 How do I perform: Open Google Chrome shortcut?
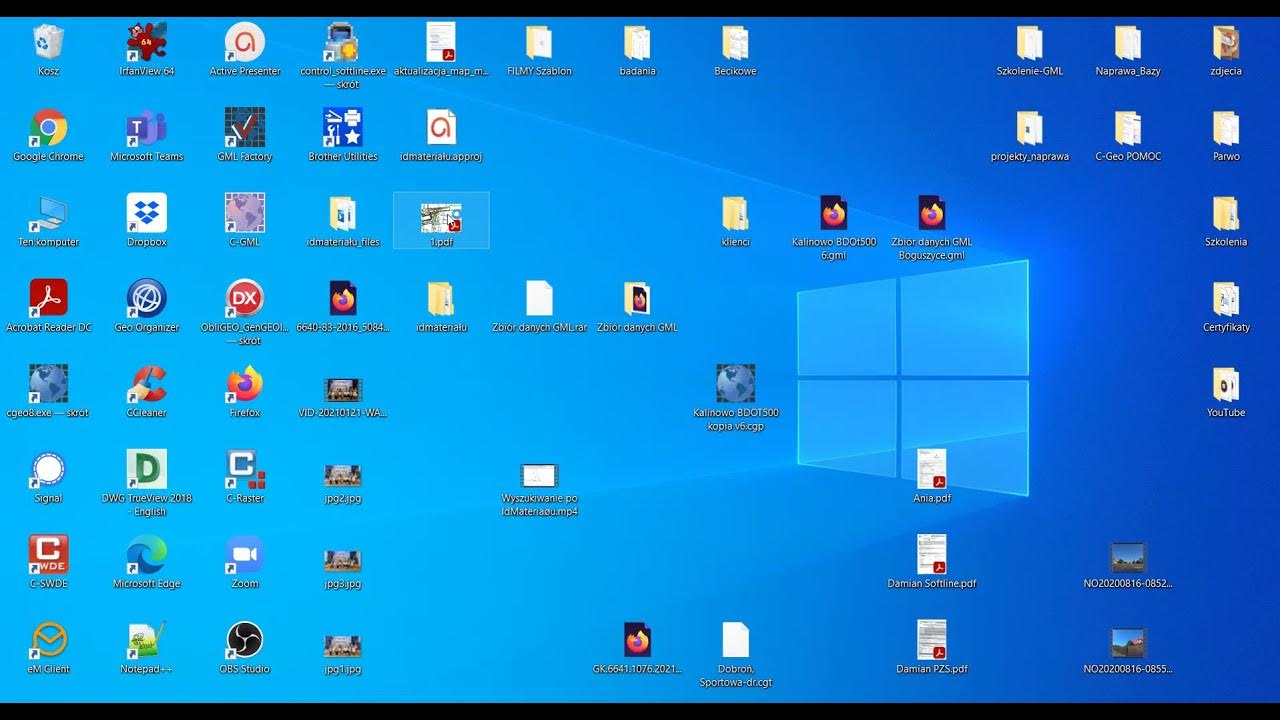pos(48,128)
